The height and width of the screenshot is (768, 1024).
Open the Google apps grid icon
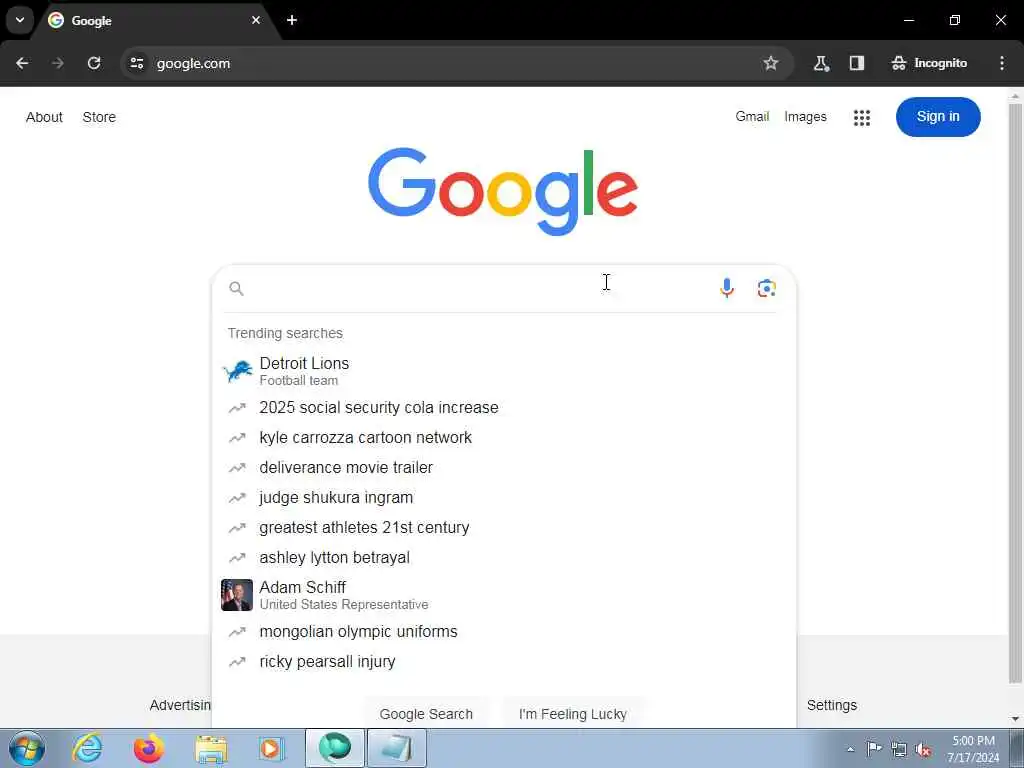click(x=861, y=118)
